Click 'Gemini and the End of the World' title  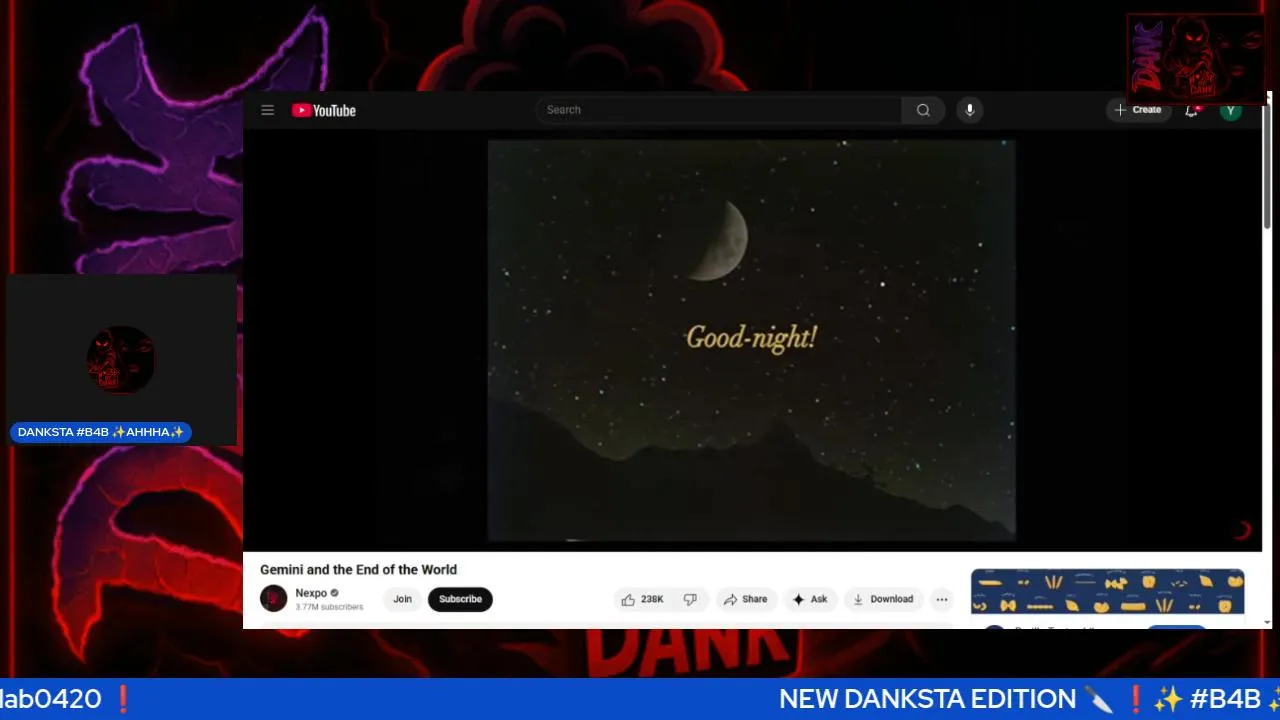pos(358,569)
